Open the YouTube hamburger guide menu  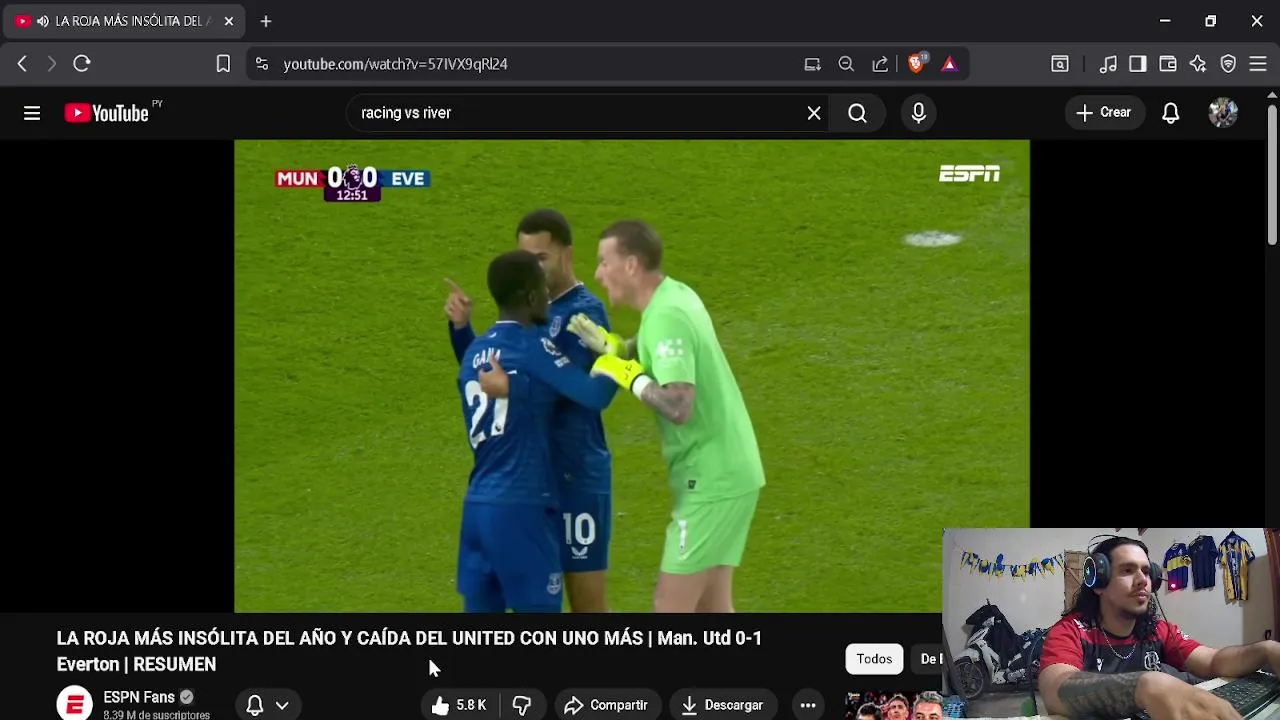coord(32,113)
